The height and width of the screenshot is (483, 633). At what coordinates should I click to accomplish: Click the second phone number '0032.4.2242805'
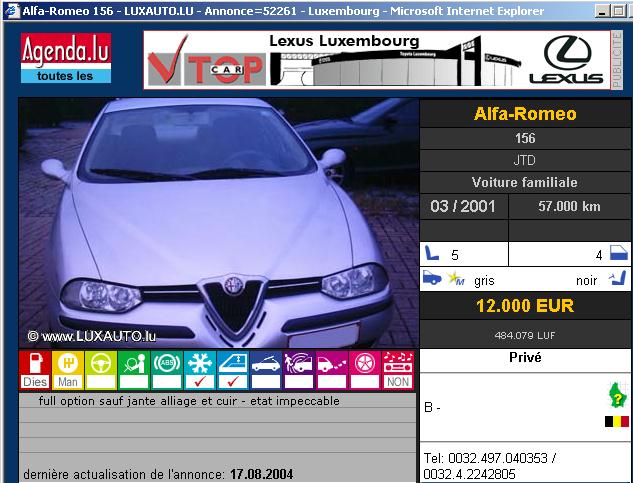click(470, 474)
